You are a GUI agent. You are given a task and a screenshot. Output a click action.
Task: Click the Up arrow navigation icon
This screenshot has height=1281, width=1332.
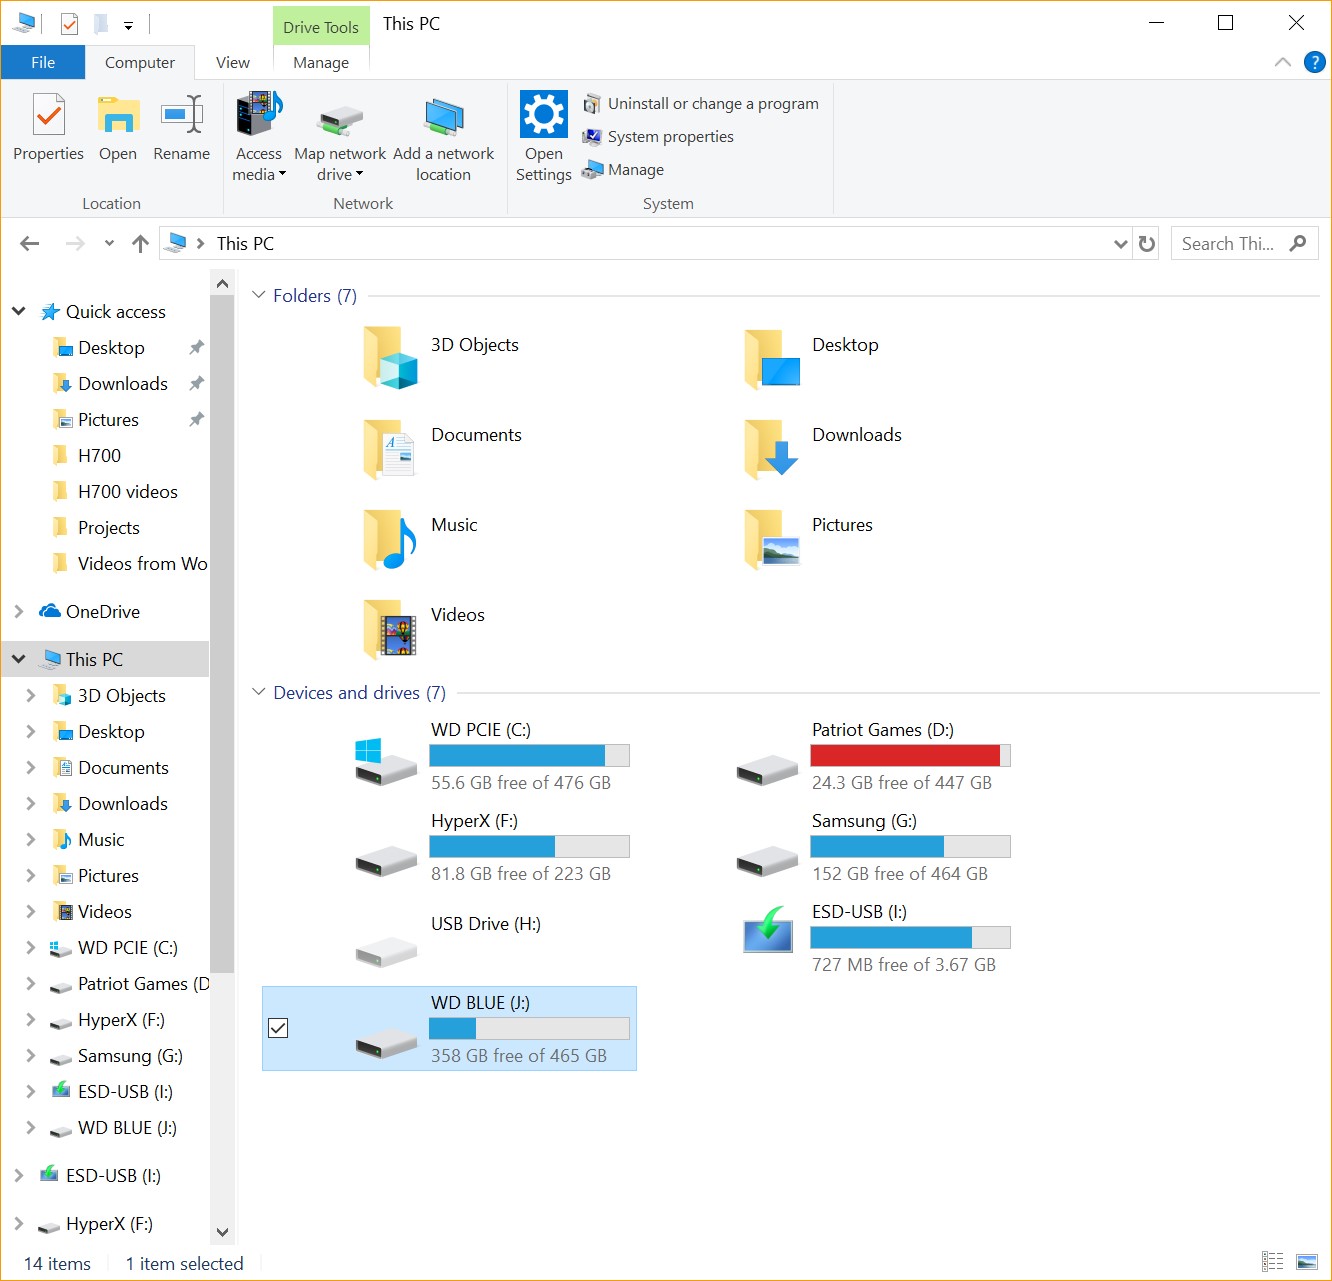click(x=140, y=243)
